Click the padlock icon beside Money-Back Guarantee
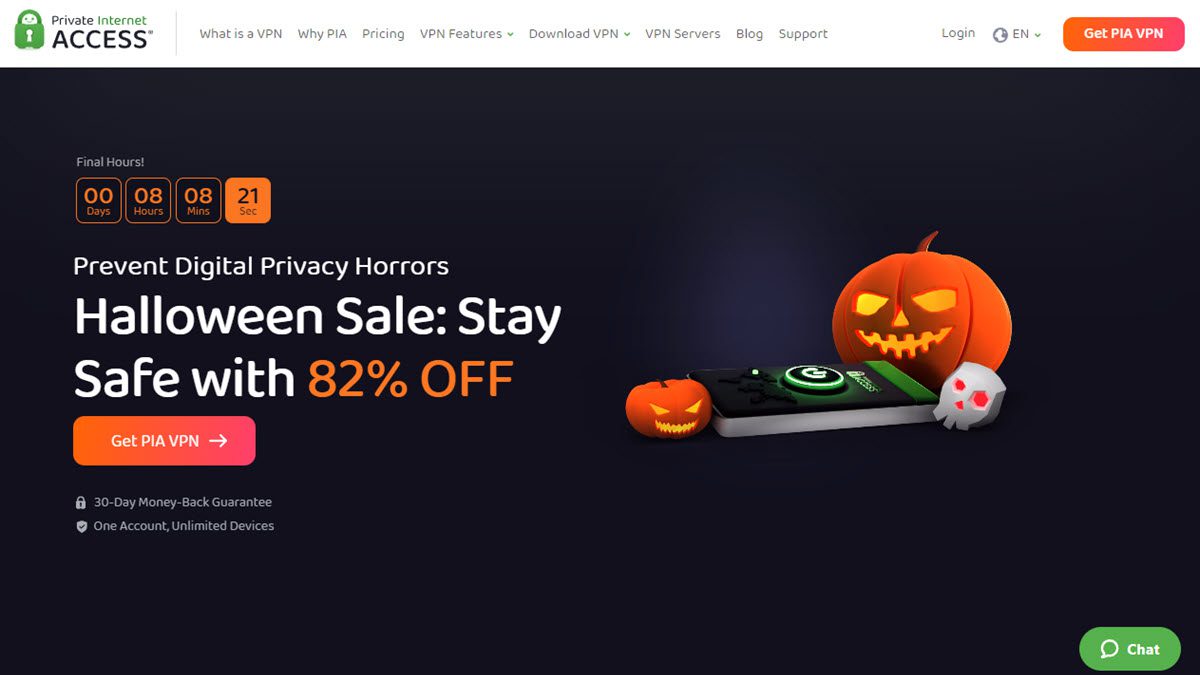 82,503
